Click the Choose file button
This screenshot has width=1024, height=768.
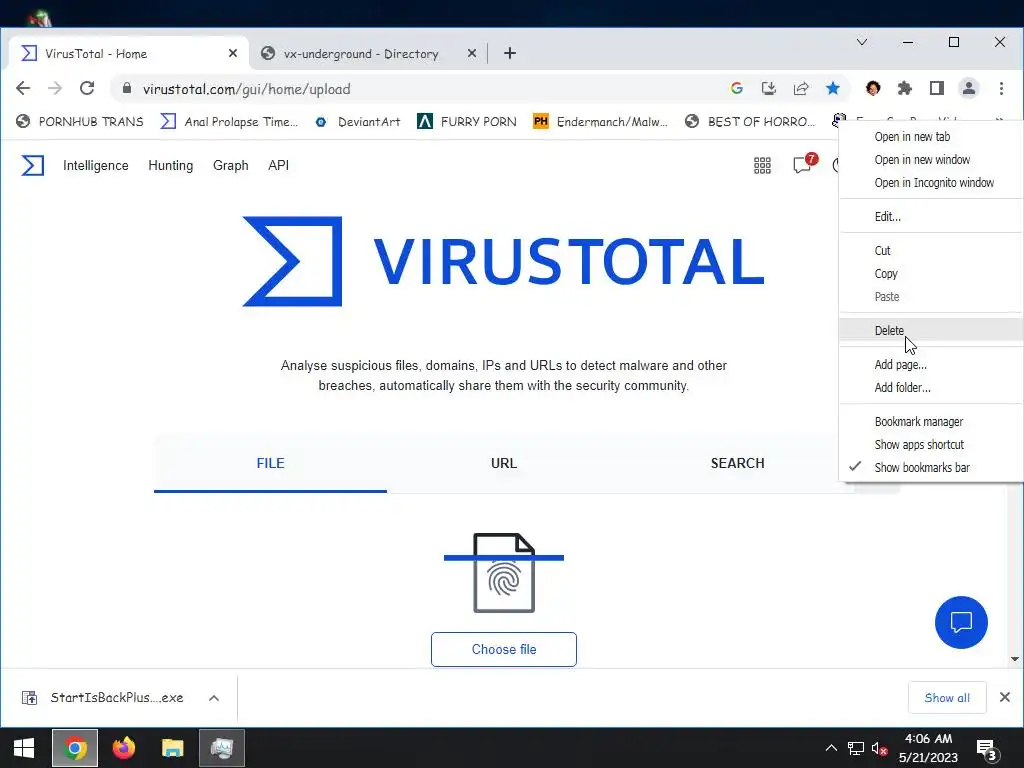coord(504,649)
